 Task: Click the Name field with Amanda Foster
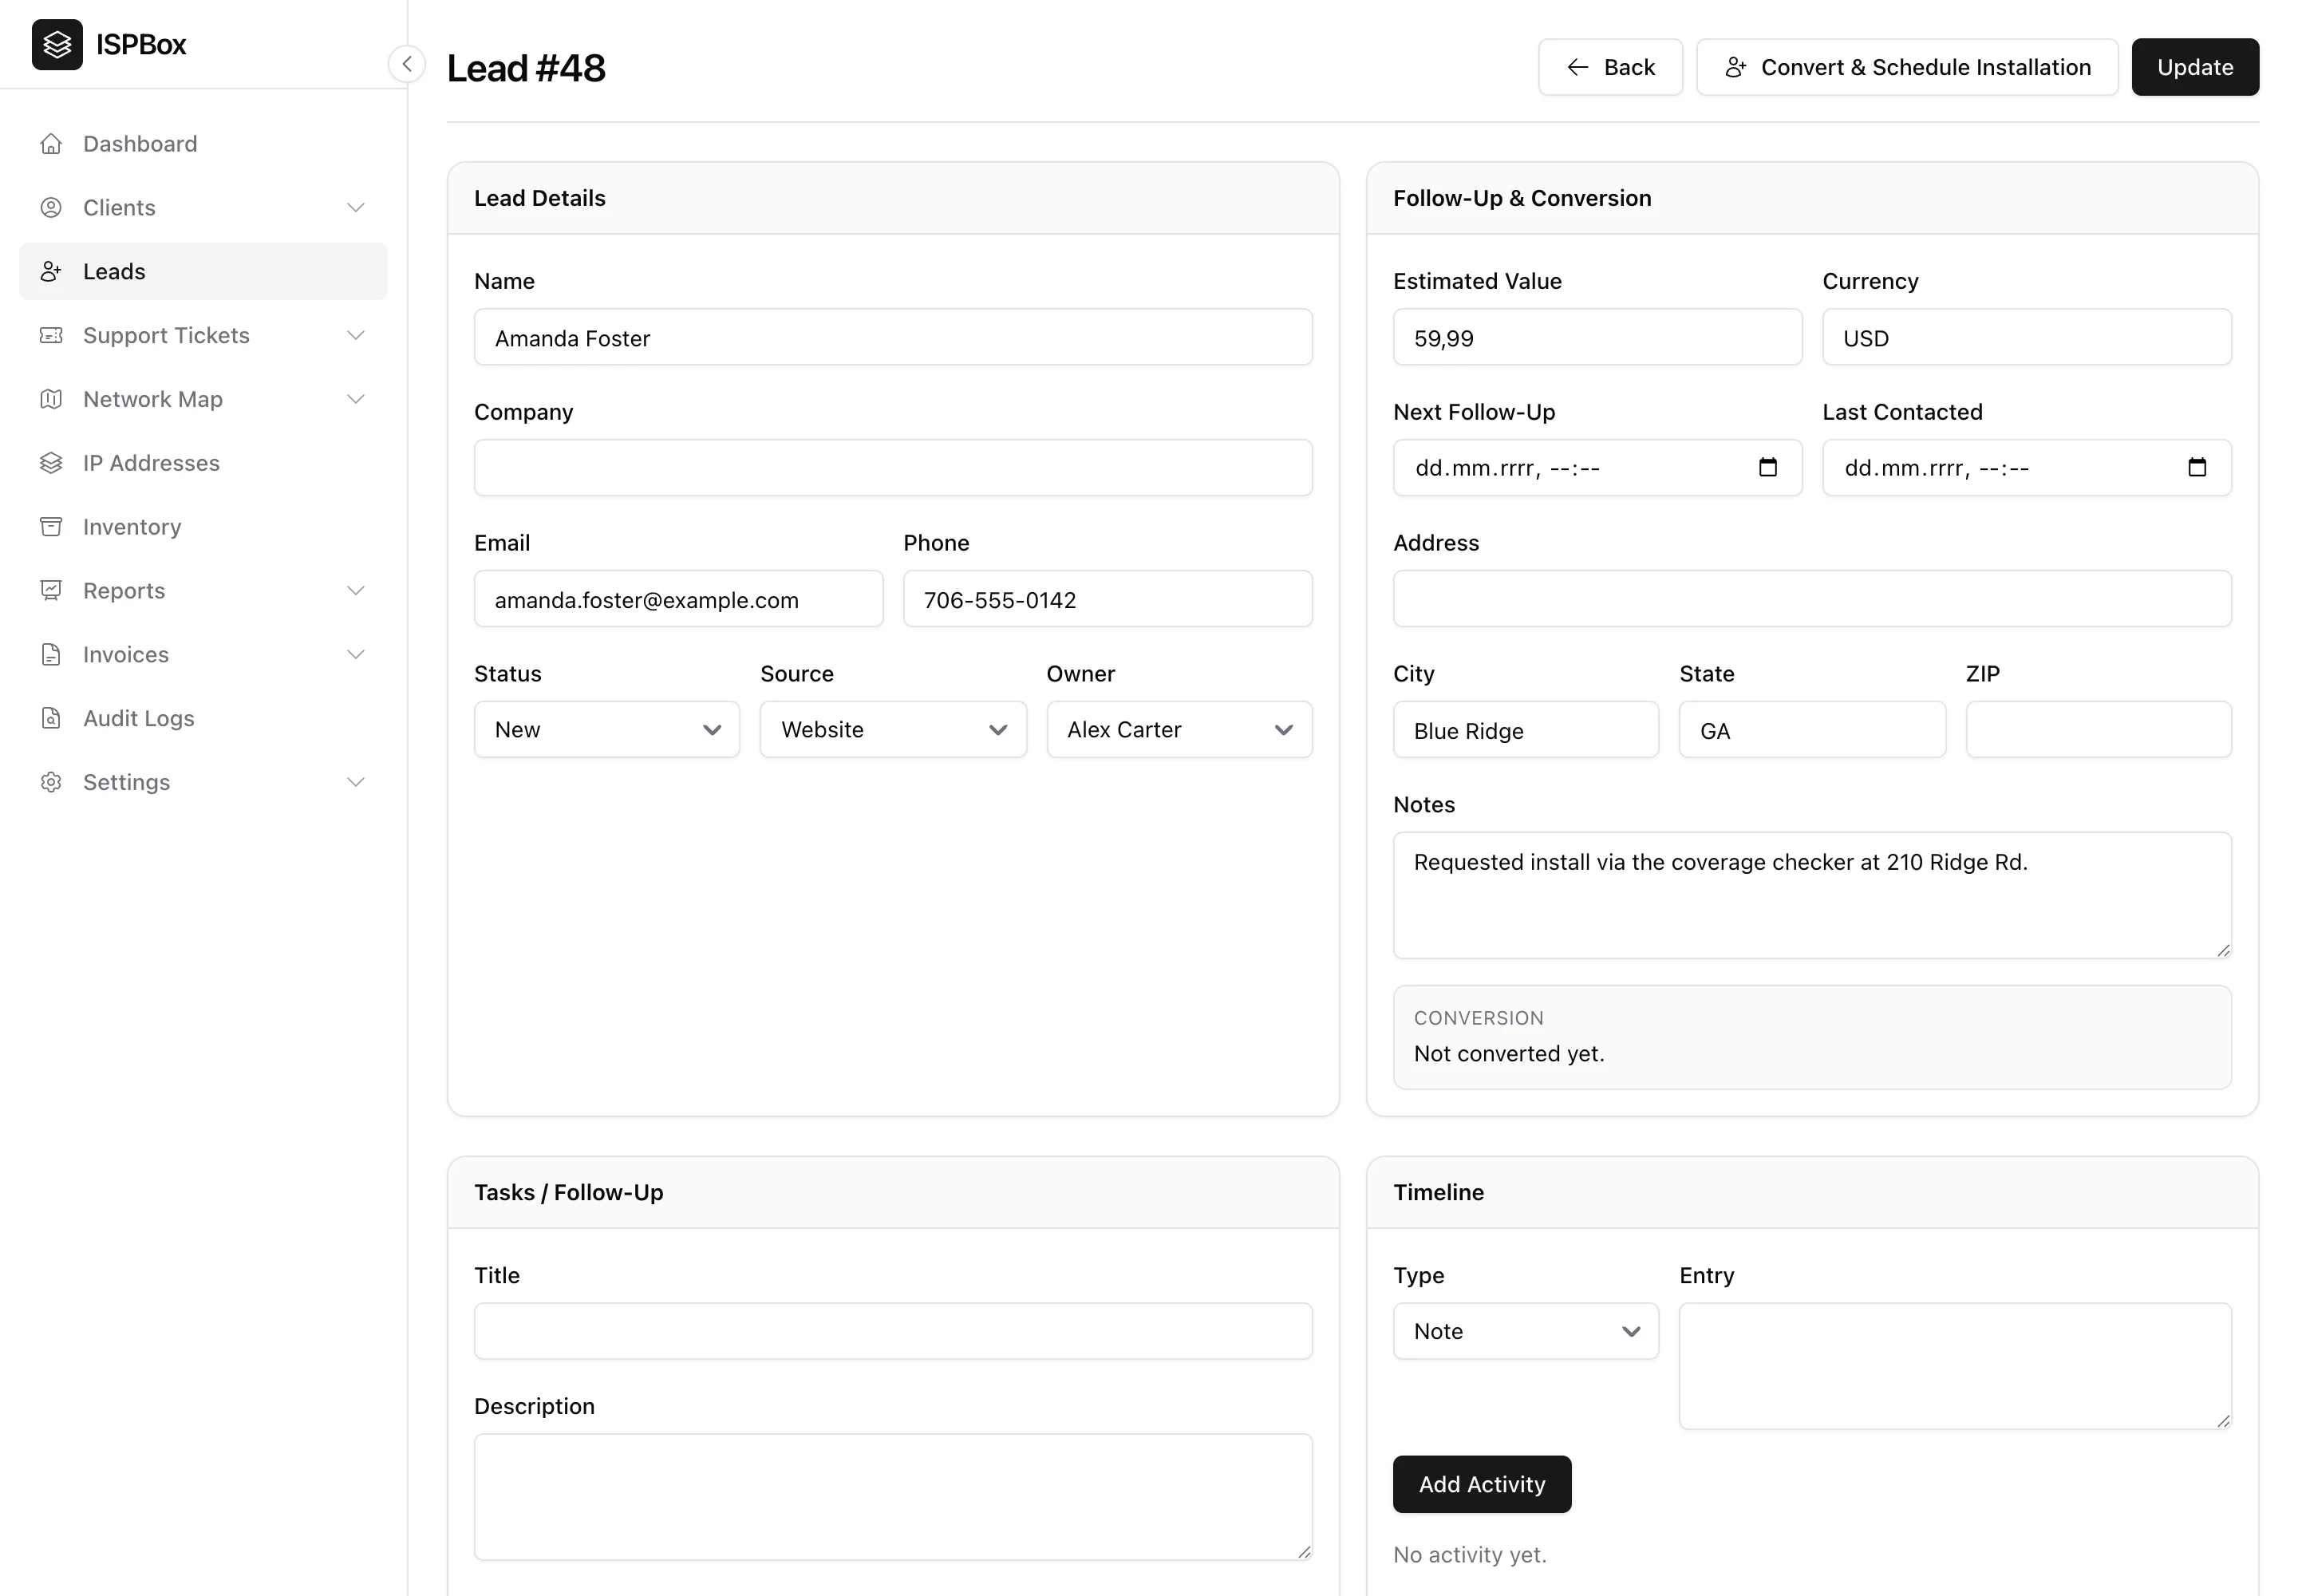click(x=893, y=338)
